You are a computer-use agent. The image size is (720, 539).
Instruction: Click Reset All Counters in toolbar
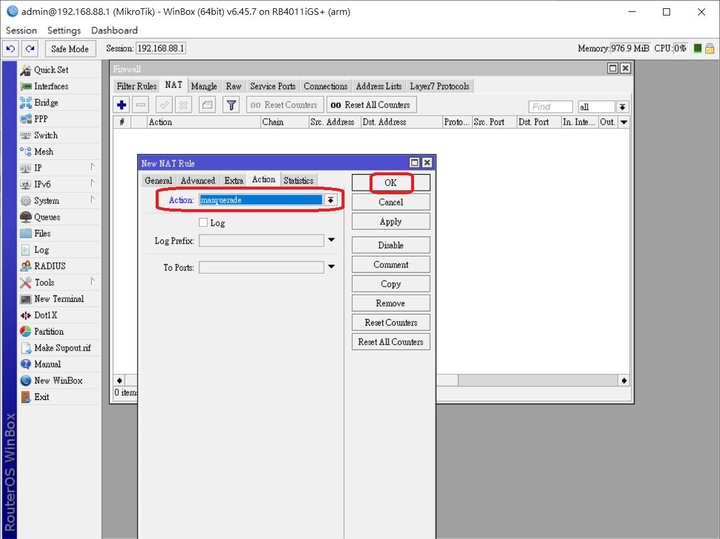(371, 105)
